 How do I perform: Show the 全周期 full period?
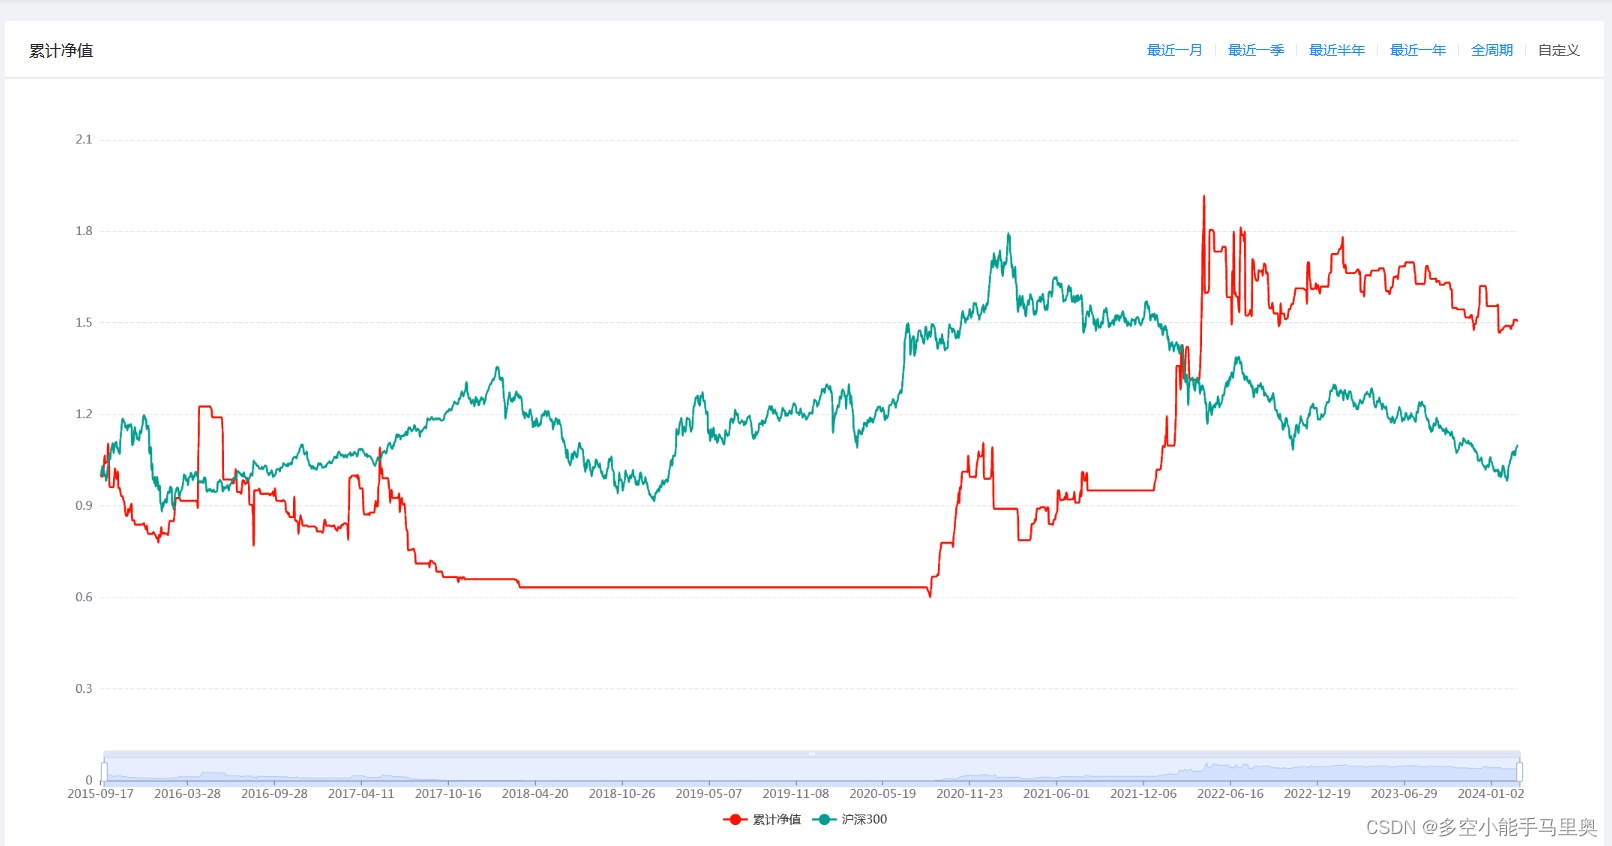coord(1491,50)
